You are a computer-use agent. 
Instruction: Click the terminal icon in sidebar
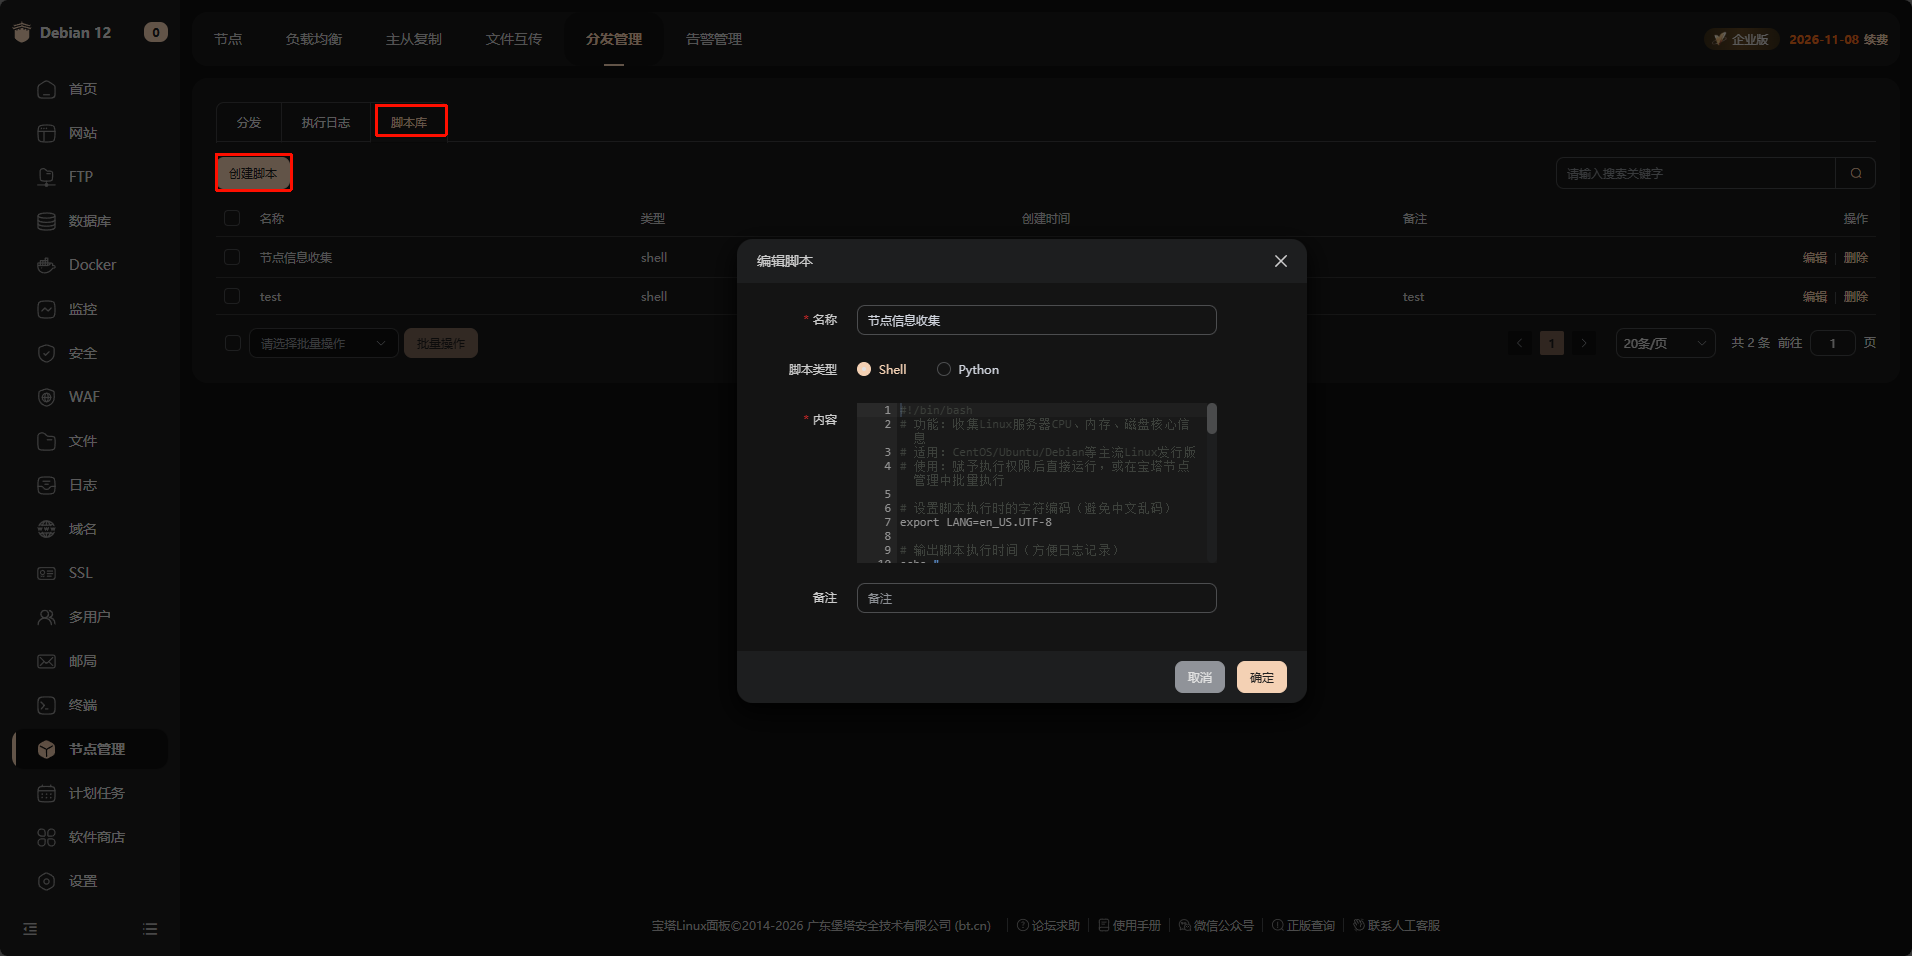[46, 705]
